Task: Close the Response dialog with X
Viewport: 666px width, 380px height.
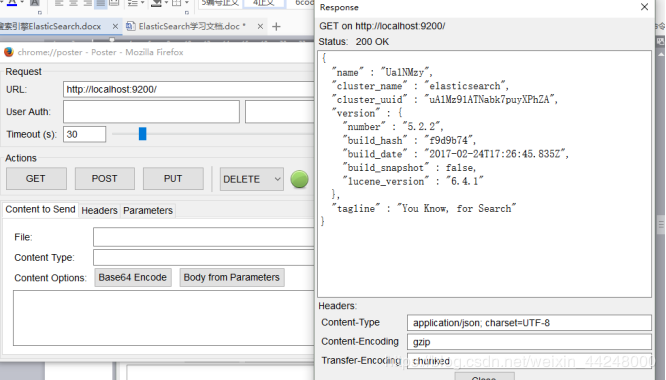Action: pyautogui.click(x=644, y=7)
